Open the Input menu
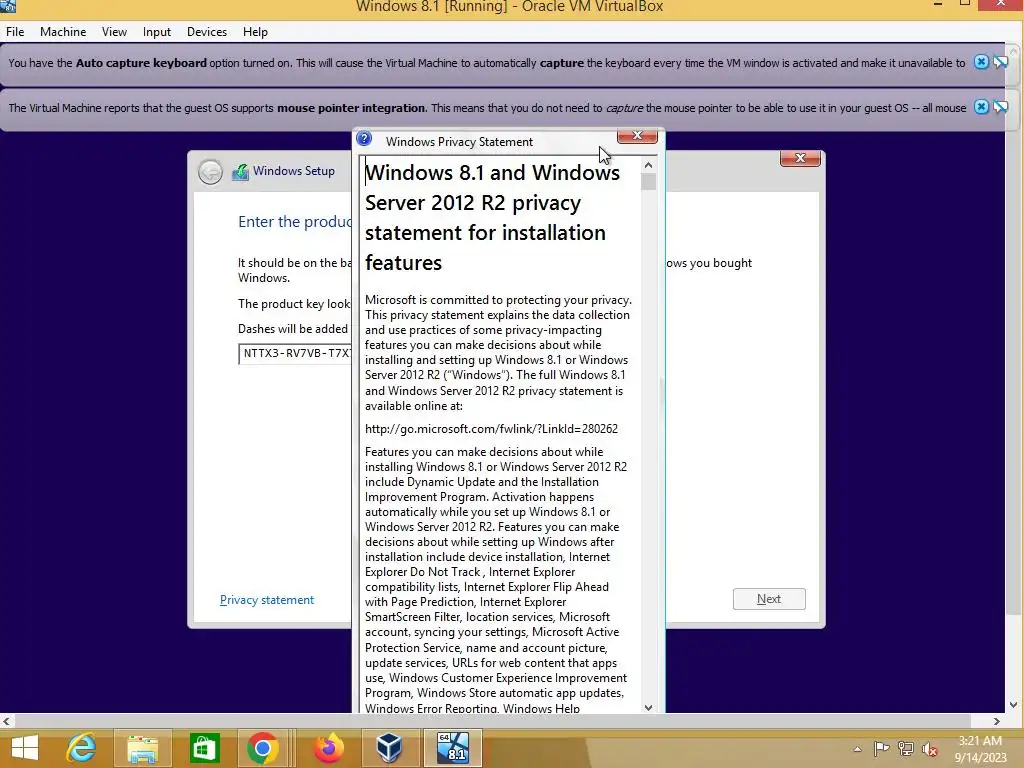 coord(157,32)
